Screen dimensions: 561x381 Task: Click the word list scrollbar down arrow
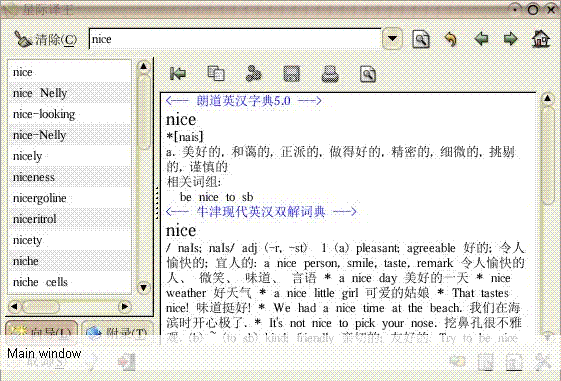coord(144,287)
